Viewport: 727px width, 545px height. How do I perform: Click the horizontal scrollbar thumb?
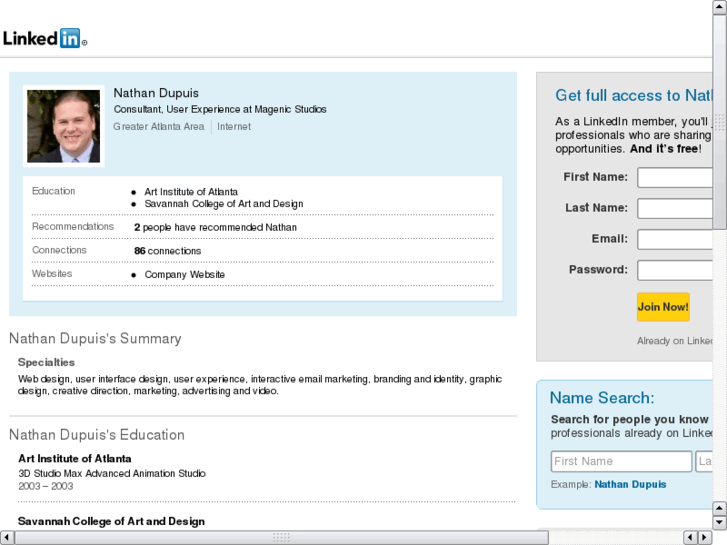281,537
